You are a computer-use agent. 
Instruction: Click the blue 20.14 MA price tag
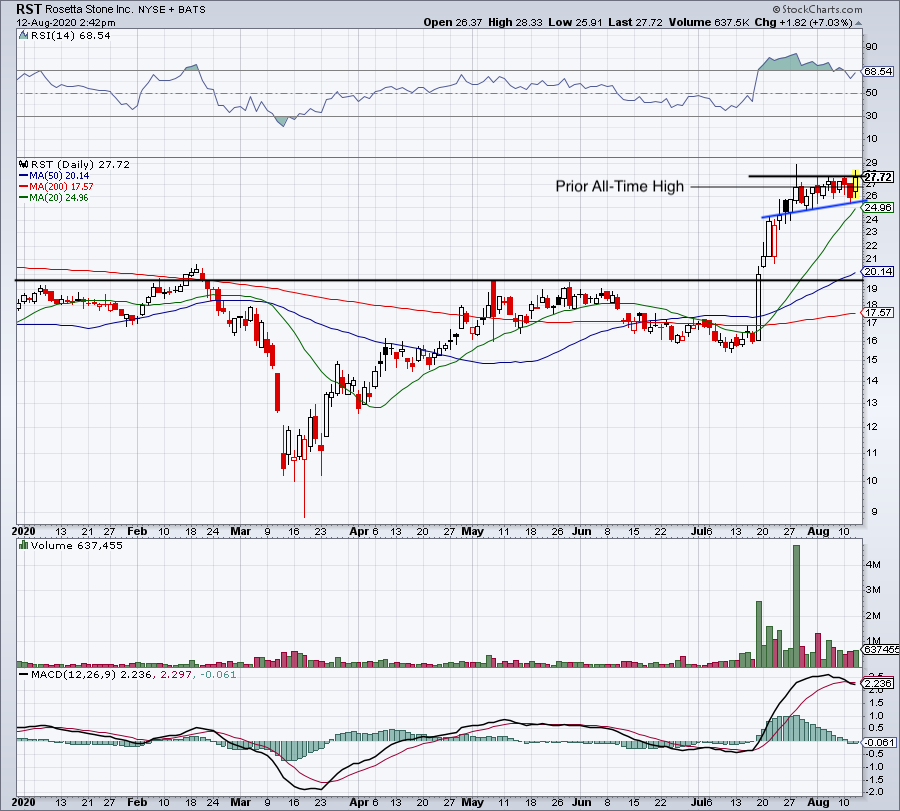click(877, 272)
